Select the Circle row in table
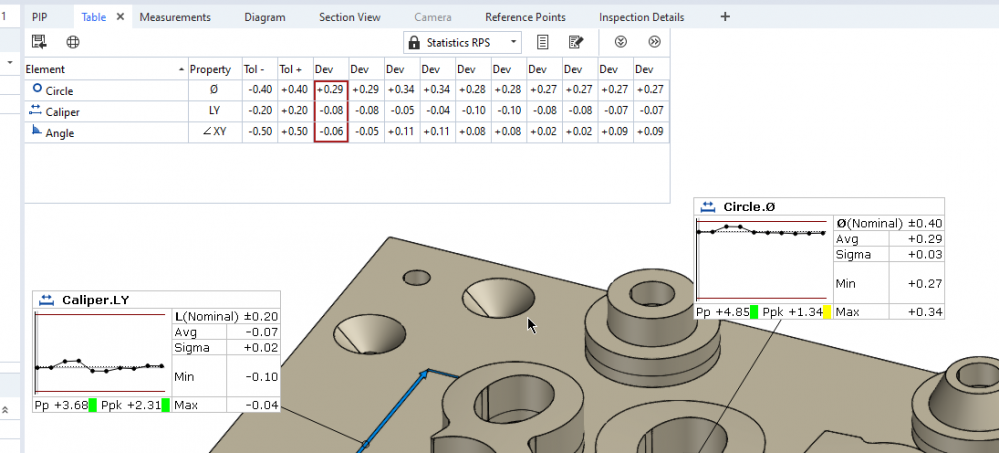This screenshot has height=453, width=999. (59, 90)
